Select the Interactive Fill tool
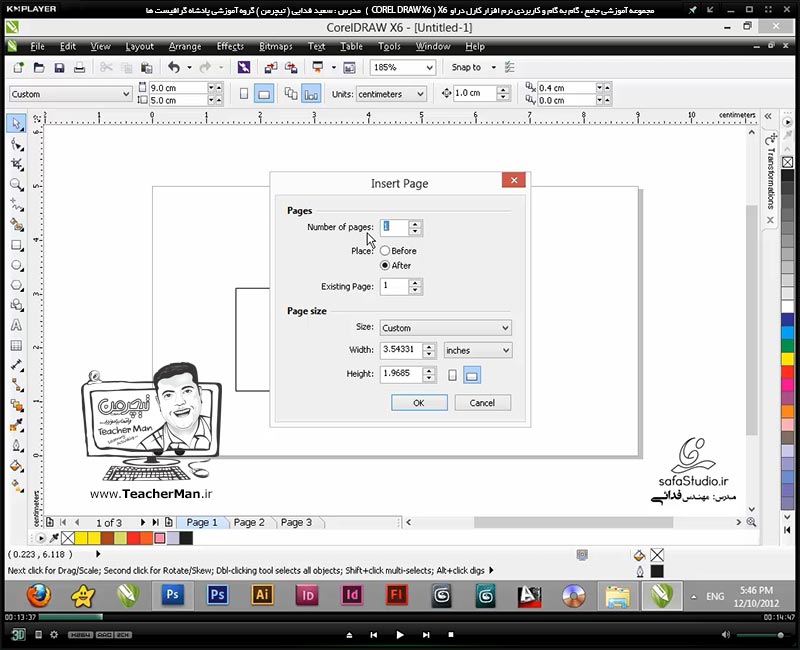800x650 pixels. (x=16, y=485)
